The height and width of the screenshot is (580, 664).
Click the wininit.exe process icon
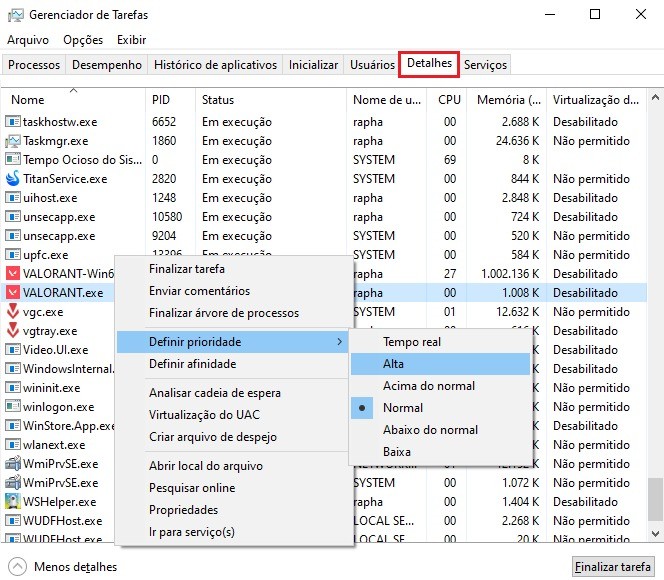13,388
